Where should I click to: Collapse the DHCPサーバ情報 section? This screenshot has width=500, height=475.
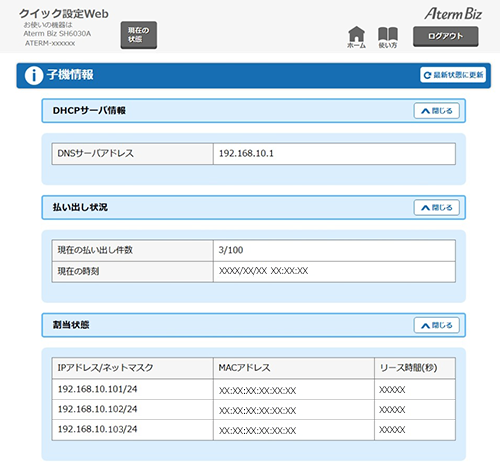pyautogui.click(x=437, y=111)
